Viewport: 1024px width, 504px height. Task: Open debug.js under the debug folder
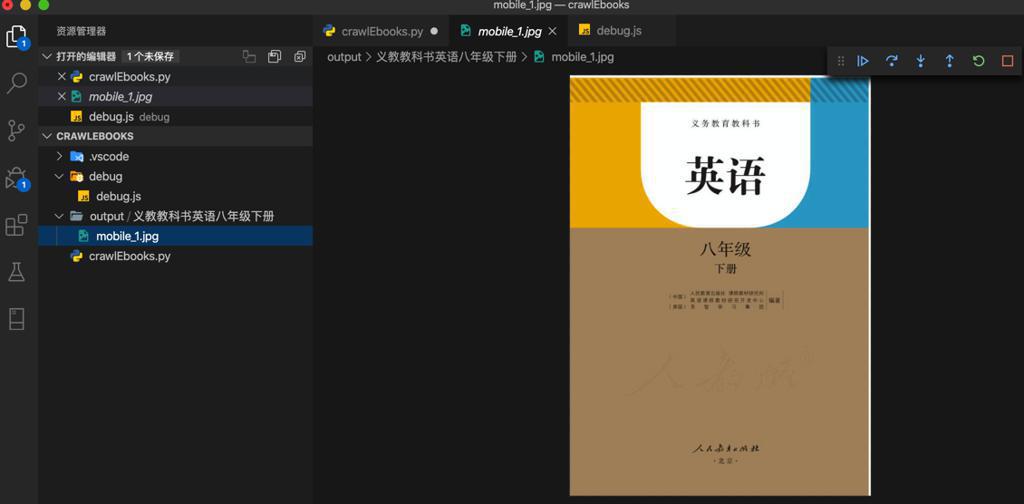pyautogui.click(x=175, y=197)
